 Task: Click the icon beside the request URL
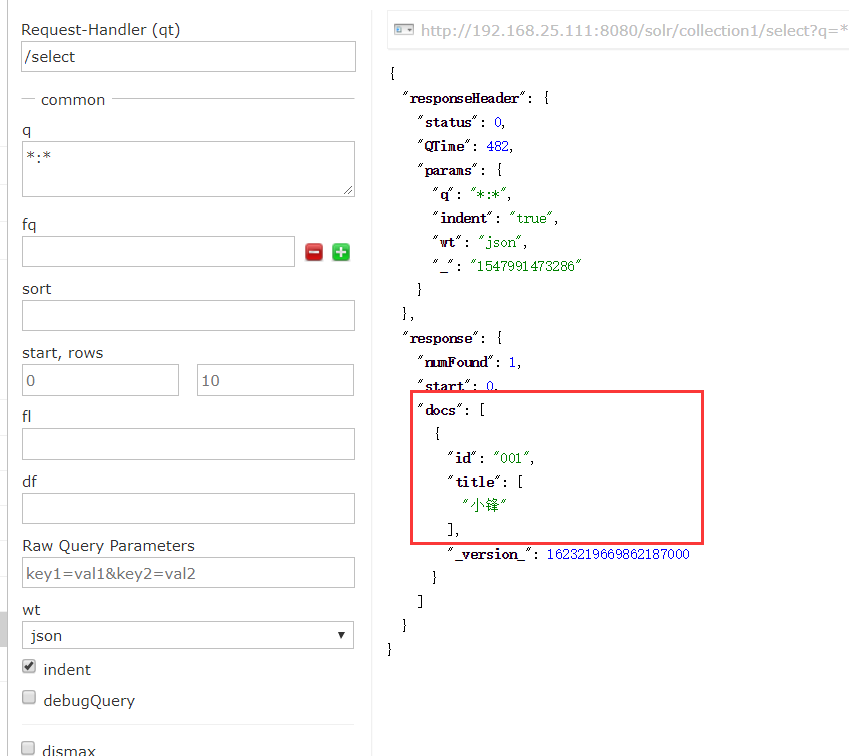pyautogui.click(x=403, y=29)
